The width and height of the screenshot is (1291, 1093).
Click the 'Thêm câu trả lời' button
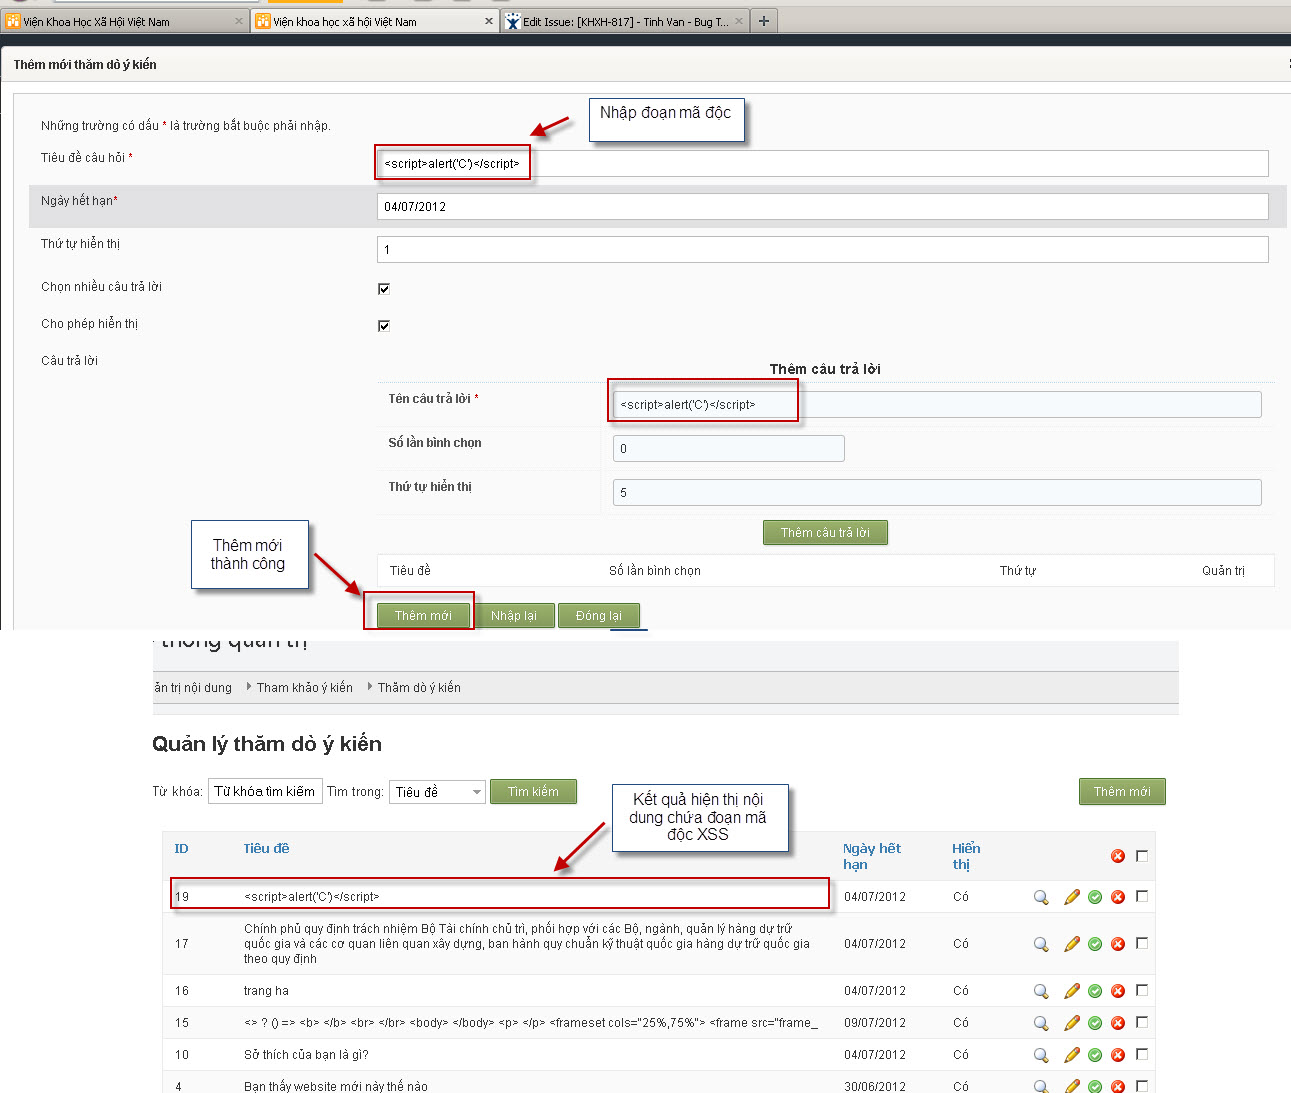click(x=825, y=533)
